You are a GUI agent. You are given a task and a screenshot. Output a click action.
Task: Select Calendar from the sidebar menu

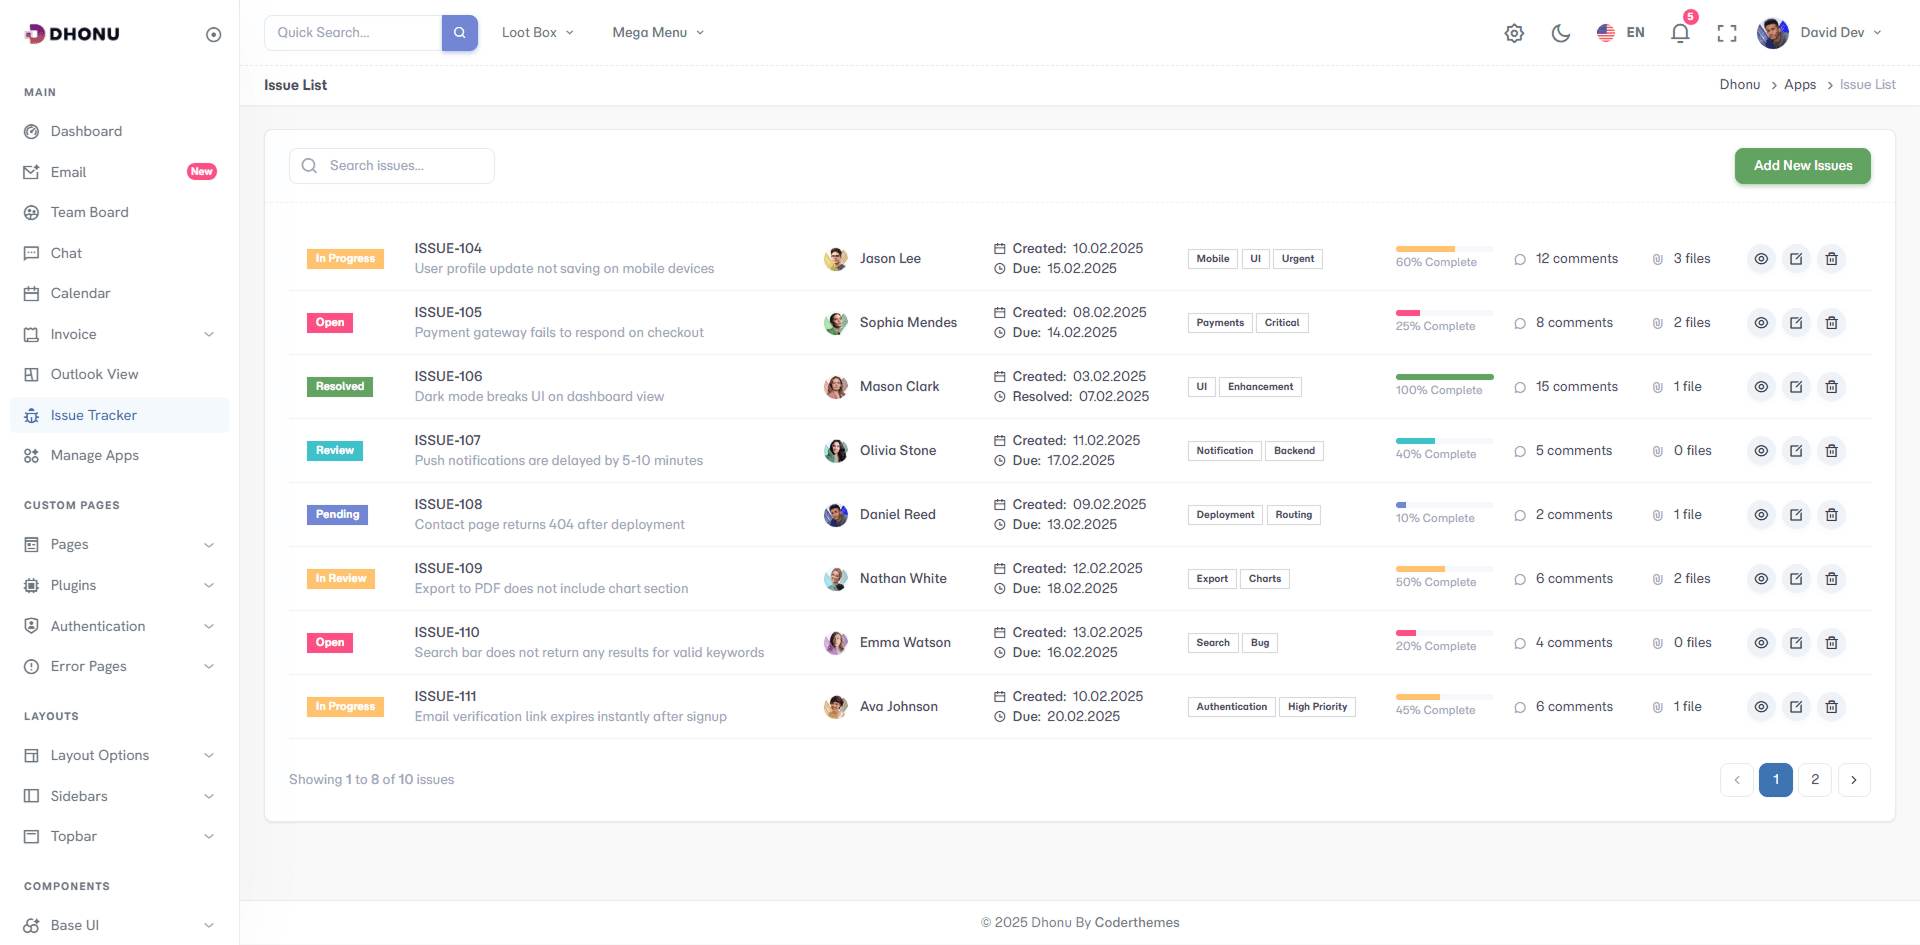[x=80, y=293]
